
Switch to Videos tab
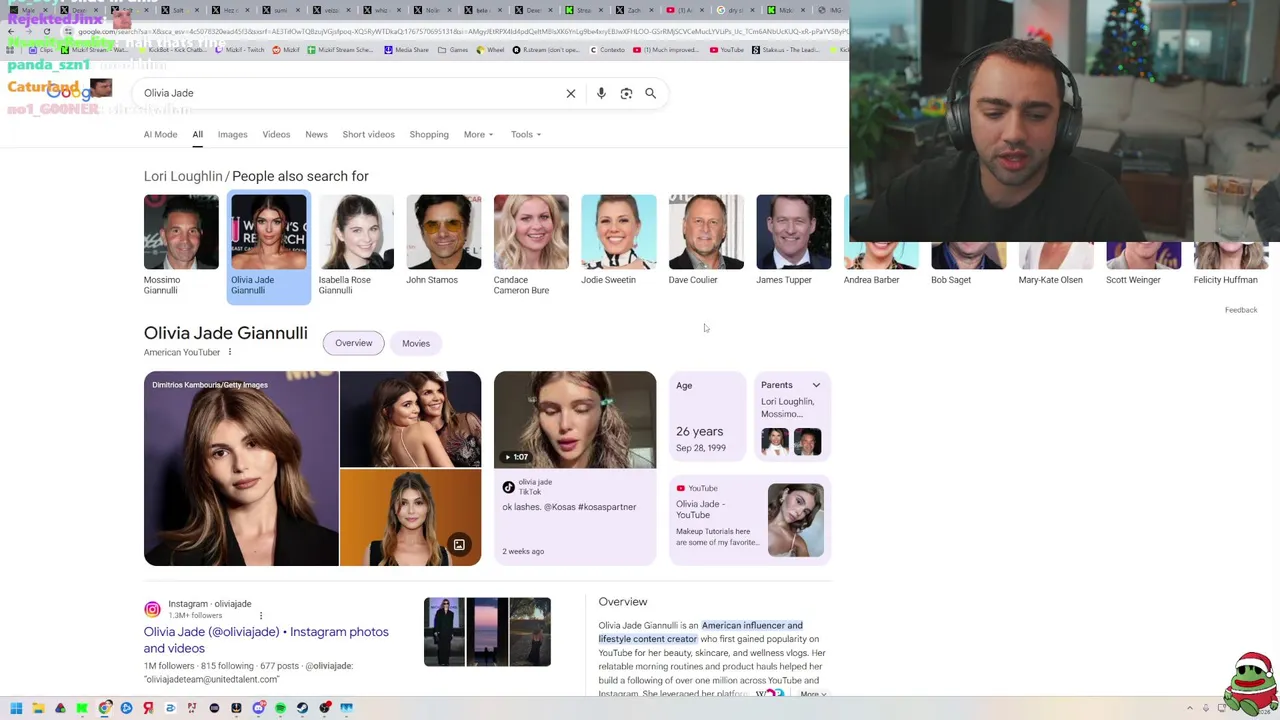pyautogui.click(x=276, y=134)
